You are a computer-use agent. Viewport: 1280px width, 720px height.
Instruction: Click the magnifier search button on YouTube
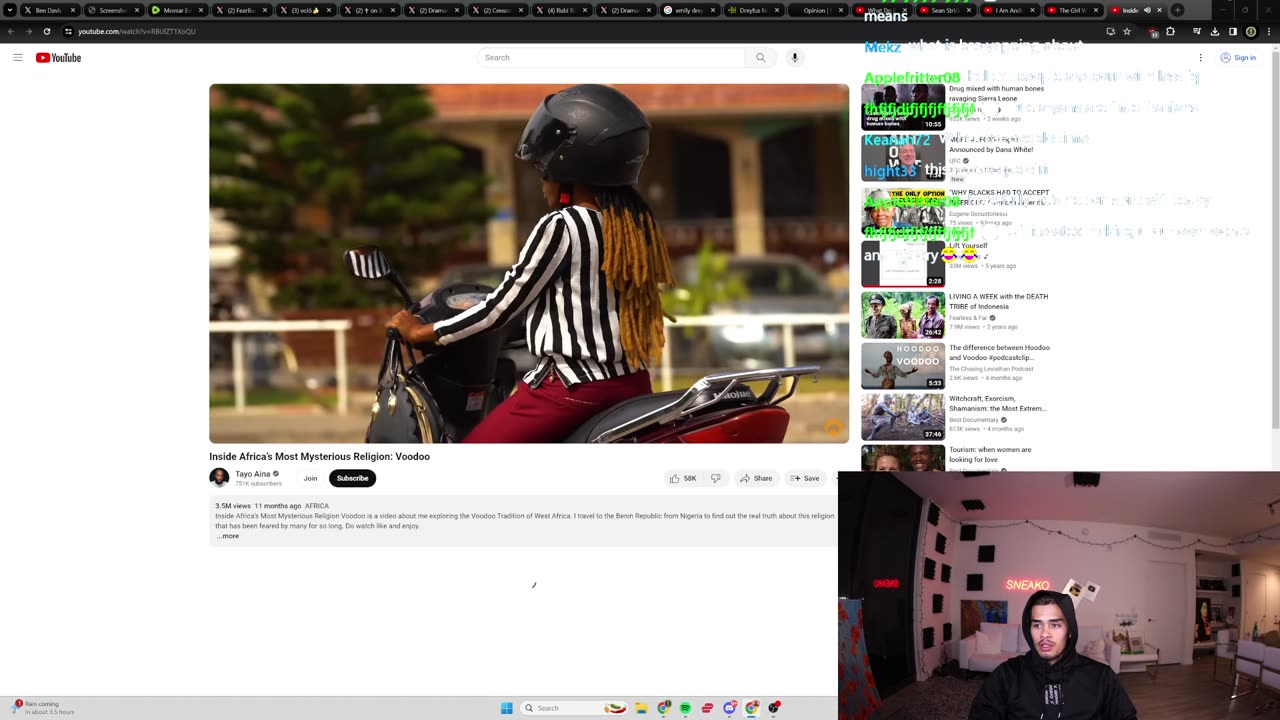tap(761, 58)
